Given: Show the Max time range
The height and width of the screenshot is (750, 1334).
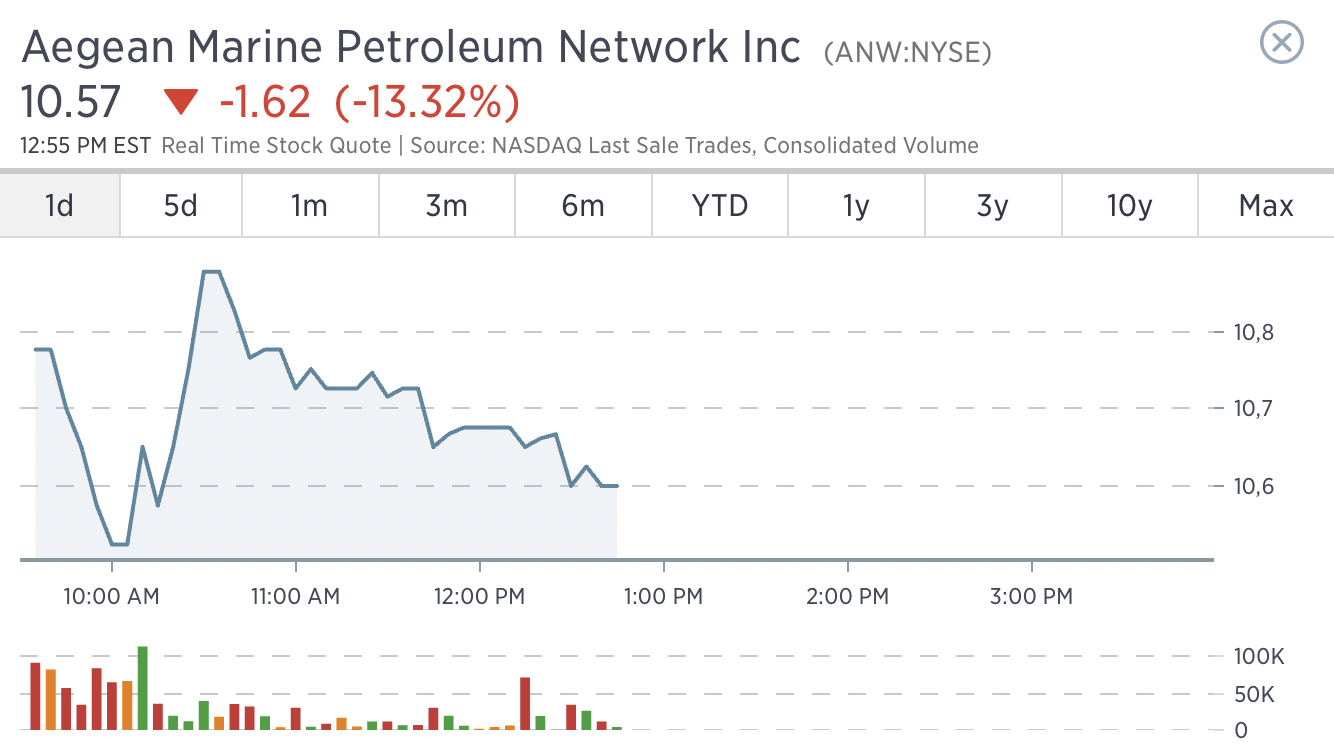Looking at the screenshot, I should tap(1266, 205).
